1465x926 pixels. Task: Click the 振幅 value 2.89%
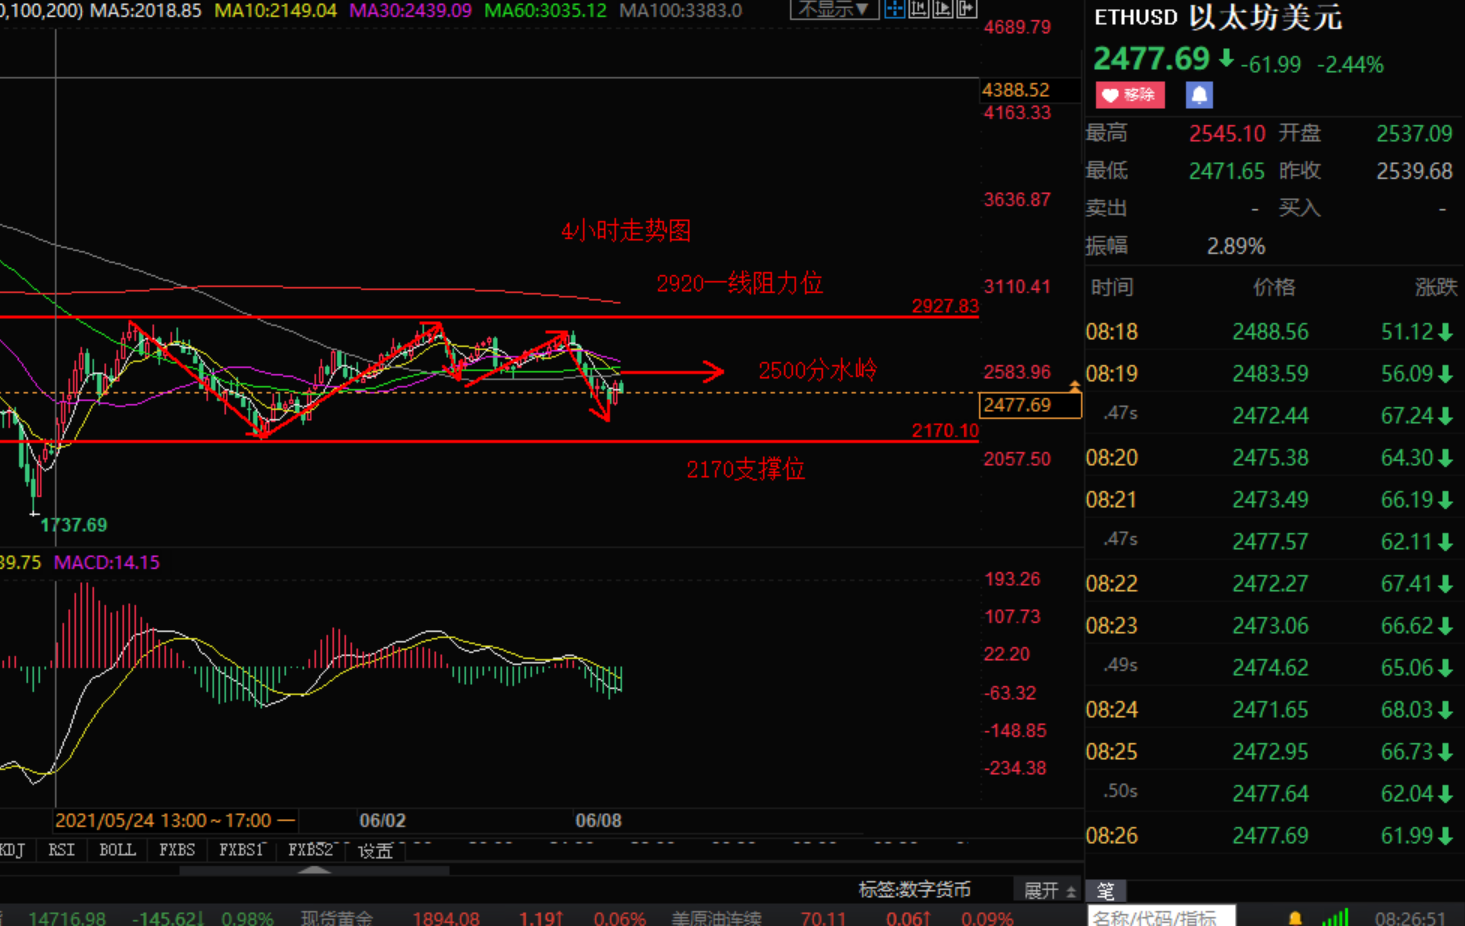coord(1236,246)
